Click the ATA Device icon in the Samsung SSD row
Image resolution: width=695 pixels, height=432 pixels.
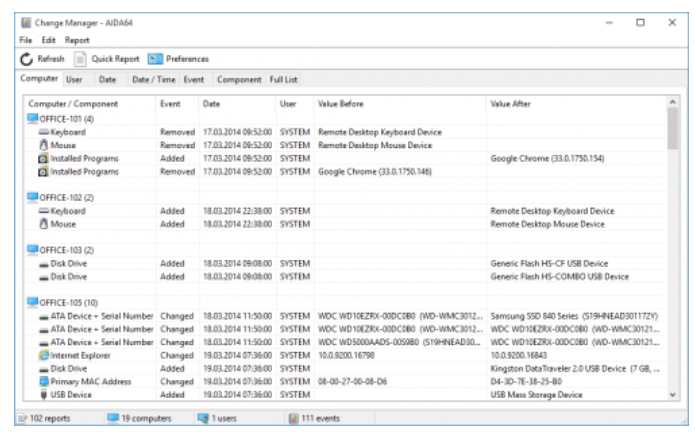(43, 317)
